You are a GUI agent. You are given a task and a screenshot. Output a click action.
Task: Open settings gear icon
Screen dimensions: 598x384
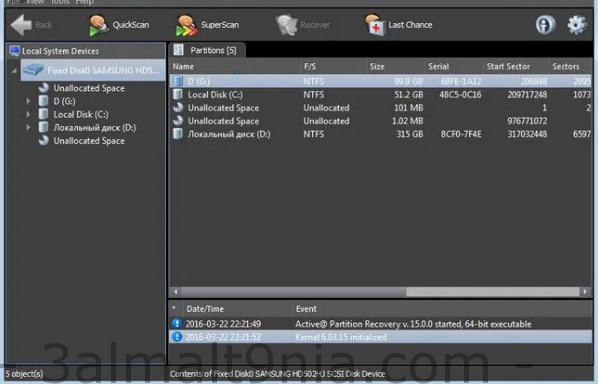click(x=577, y=25)
